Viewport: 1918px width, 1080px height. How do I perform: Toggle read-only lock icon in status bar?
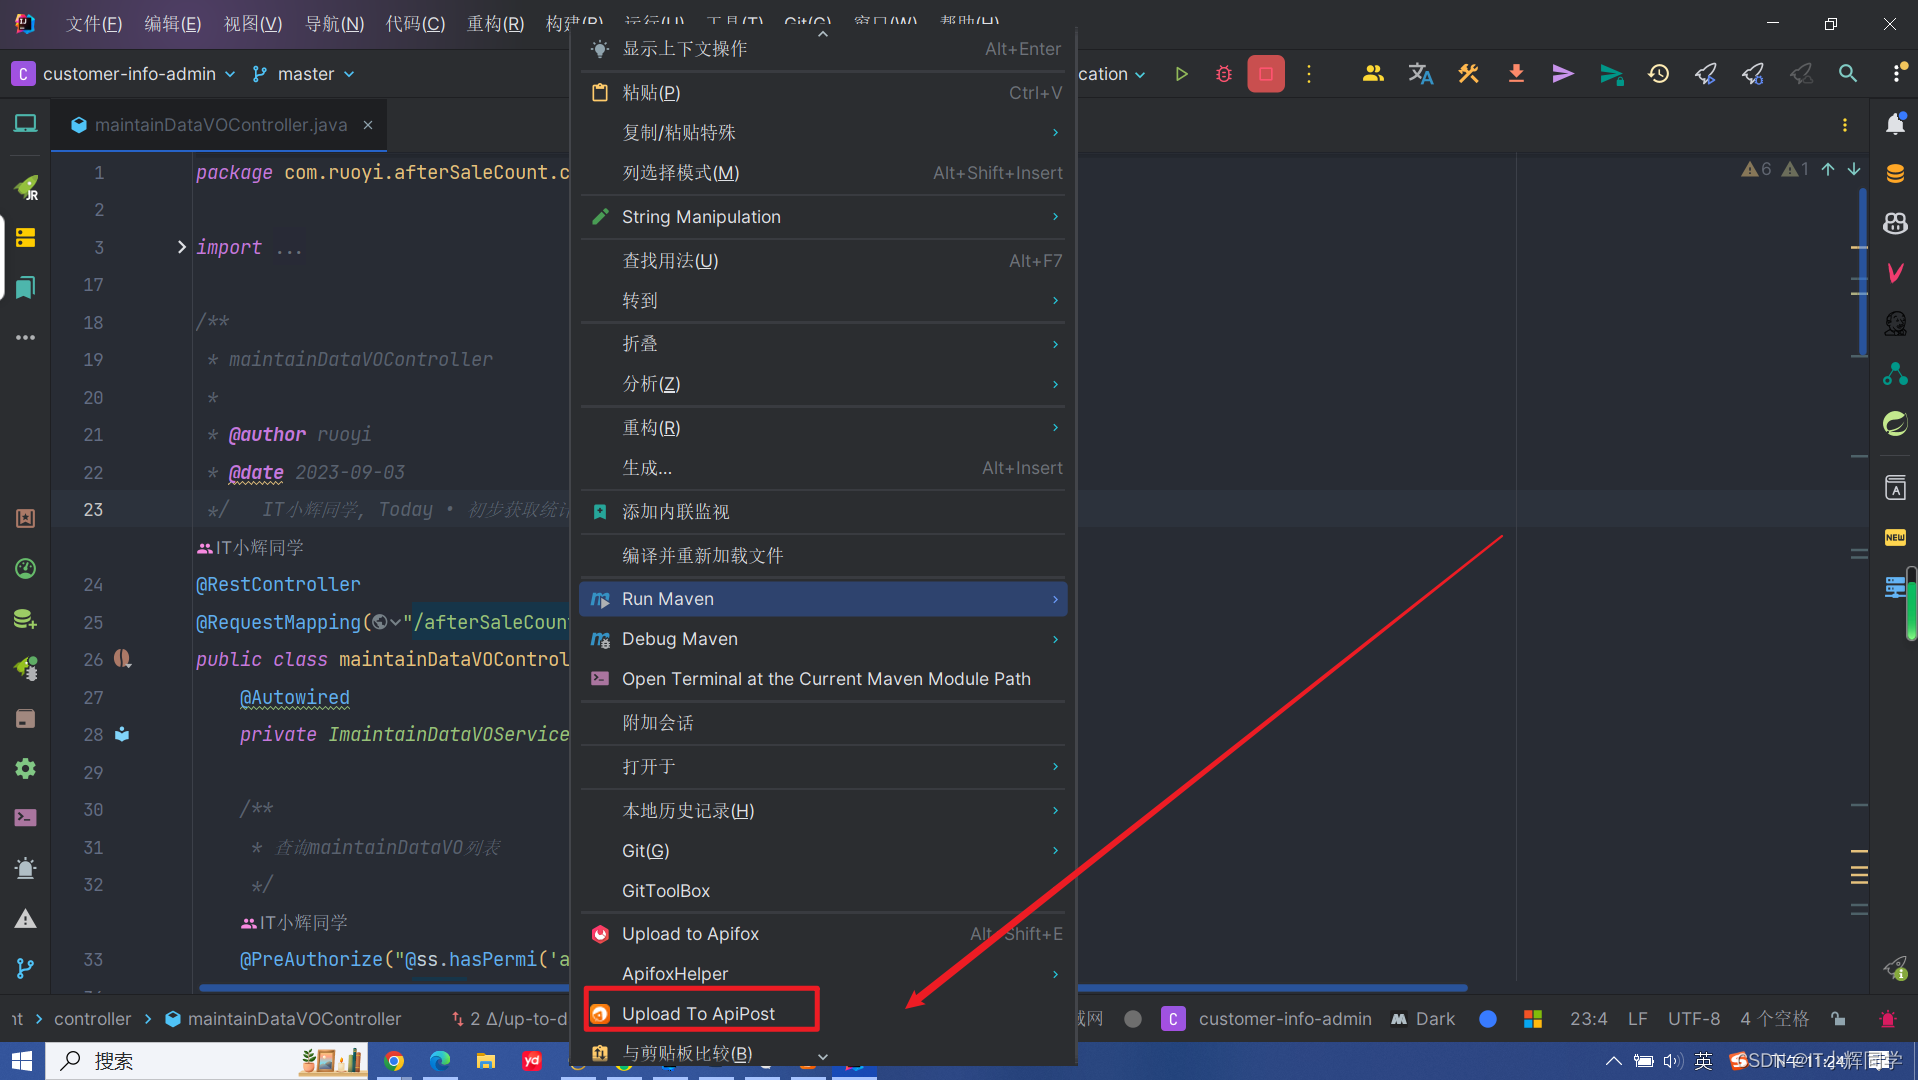point(1838,1019)
